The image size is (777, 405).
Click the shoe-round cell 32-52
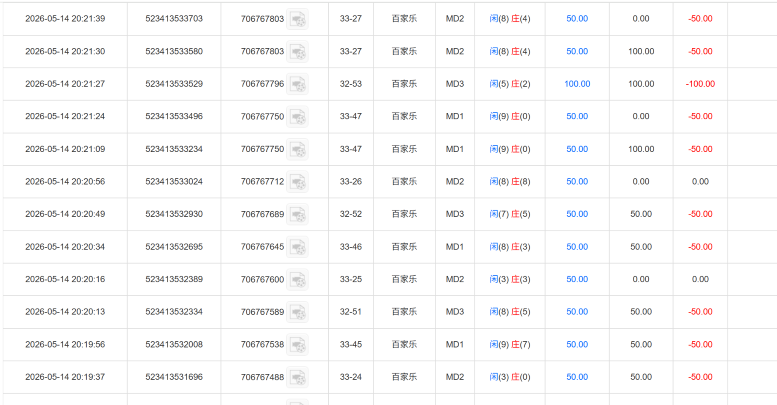[x=351, y=214]
